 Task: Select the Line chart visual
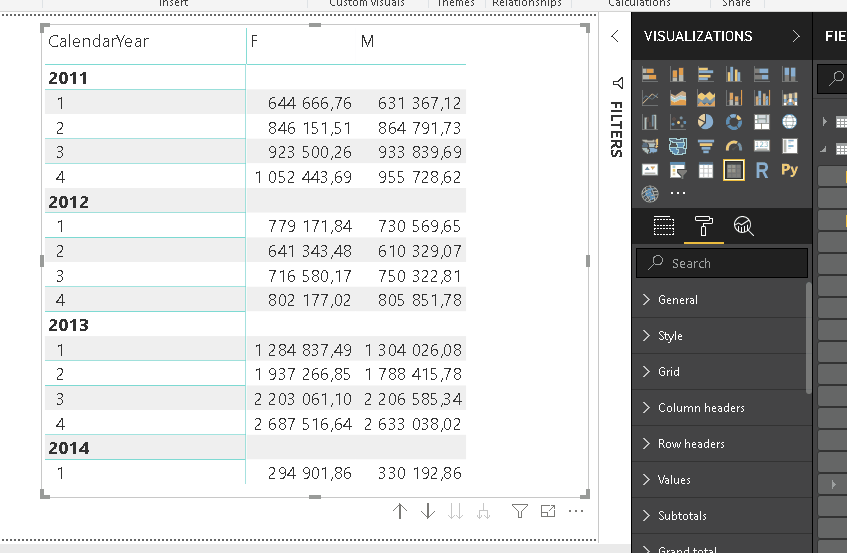[649, 98]
